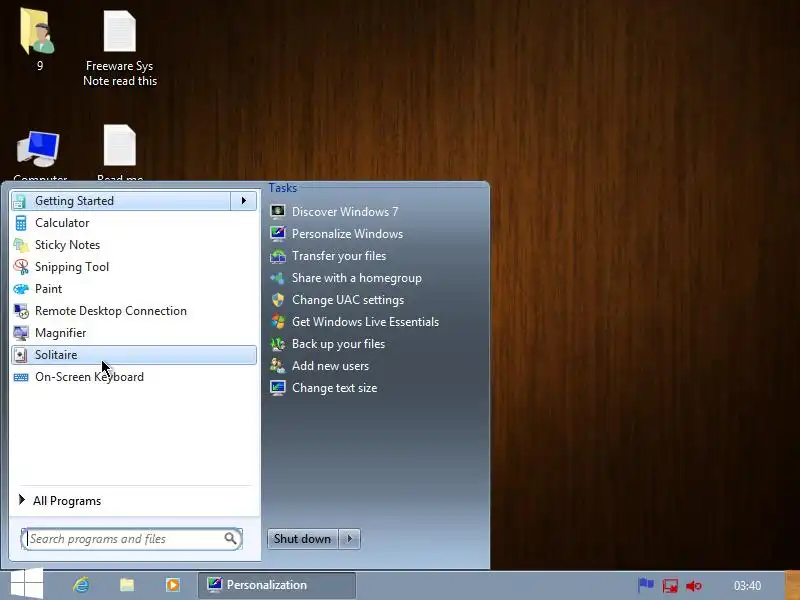This screenshot has height=600, width=800.
Task: Click the magnifying glass search icon
Action: (x=231, y=538)
